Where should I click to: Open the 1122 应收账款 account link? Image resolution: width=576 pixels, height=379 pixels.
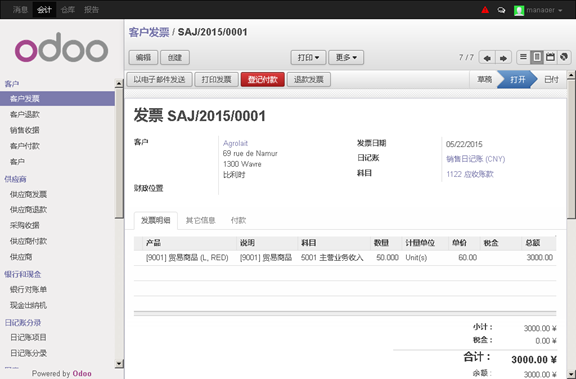coord(470,174)
